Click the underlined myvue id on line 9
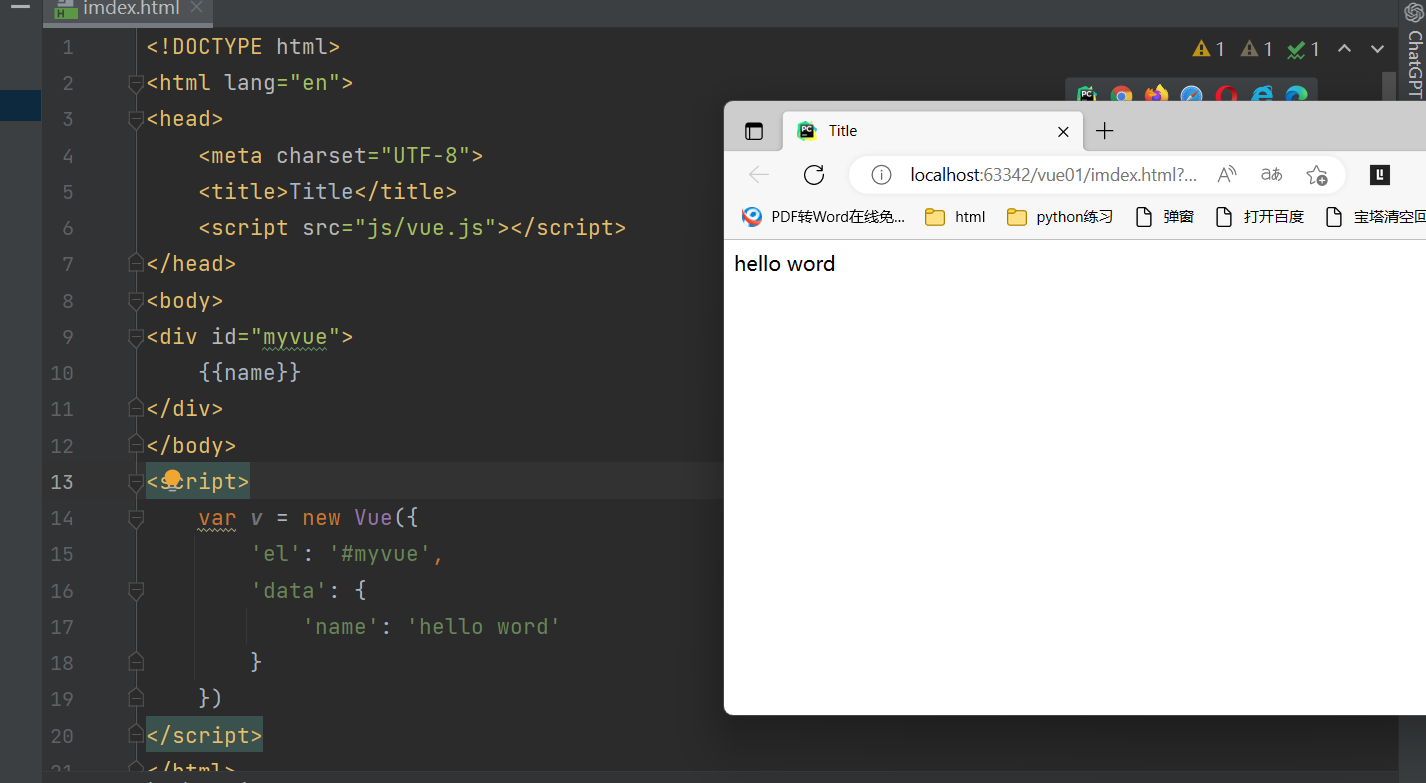 pyautogui.click(x=295, y=337)
